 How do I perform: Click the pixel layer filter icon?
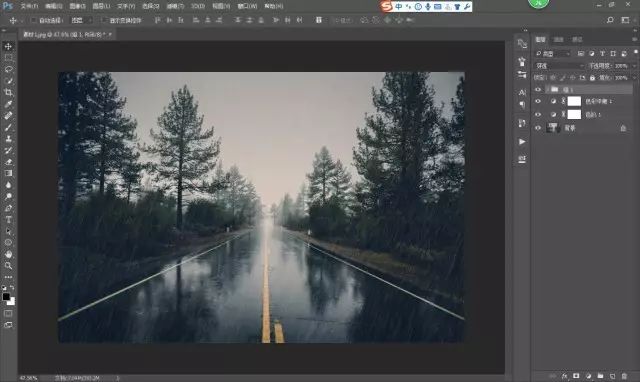581,53
